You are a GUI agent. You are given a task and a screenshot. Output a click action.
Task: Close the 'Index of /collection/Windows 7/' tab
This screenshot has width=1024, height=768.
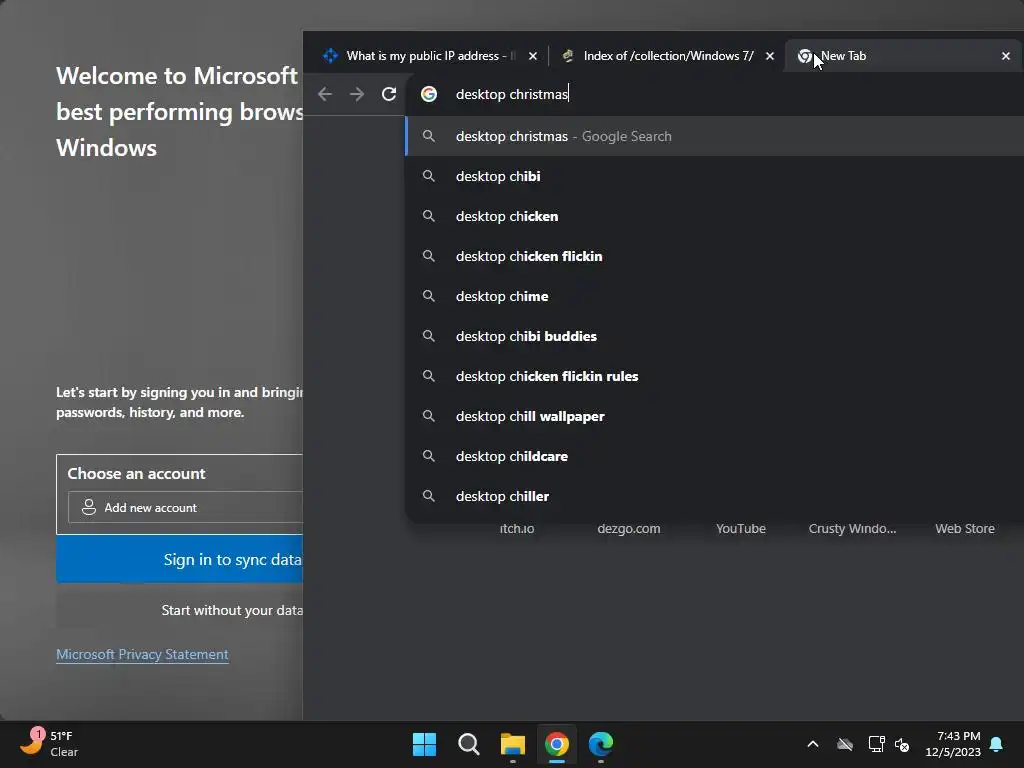click(x=770, y=56)
